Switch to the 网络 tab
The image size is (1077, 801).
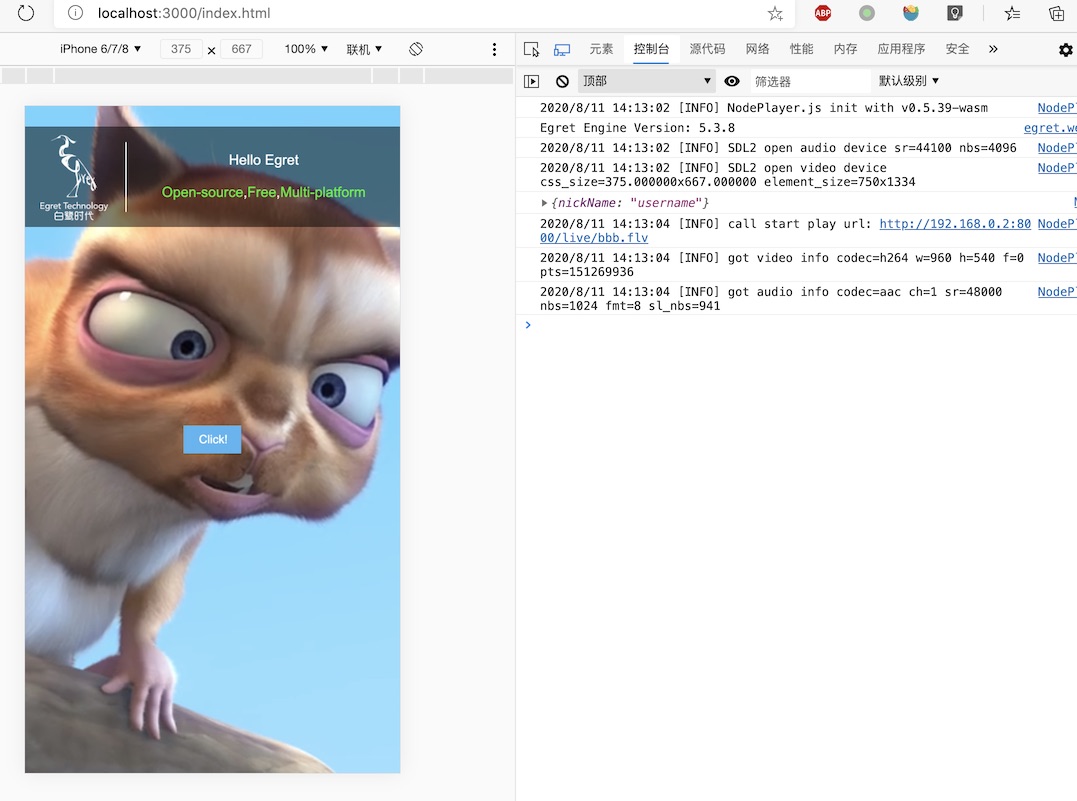pyautogui.click(x=758, y=49)
